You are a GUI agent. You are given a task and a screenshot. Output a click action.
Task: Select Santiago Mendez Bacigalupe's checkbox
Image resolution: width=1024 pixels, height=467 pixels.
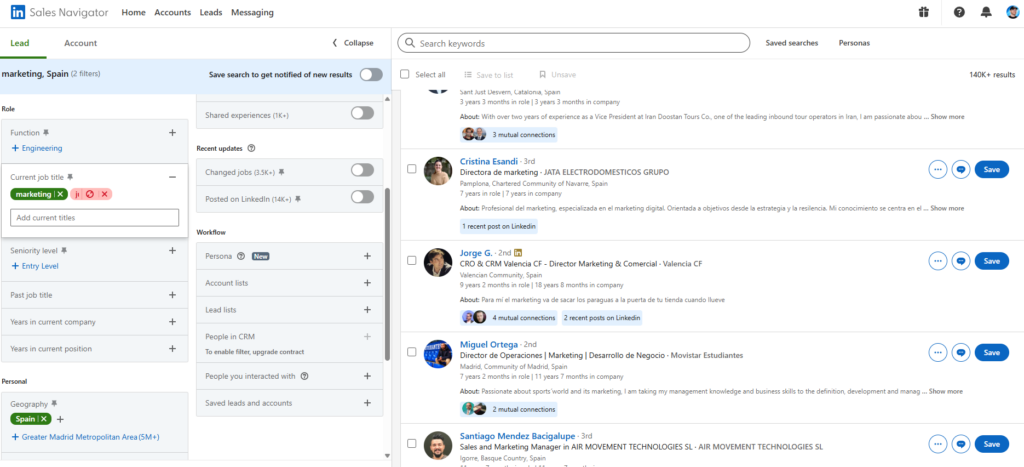[x=411, y=443]
